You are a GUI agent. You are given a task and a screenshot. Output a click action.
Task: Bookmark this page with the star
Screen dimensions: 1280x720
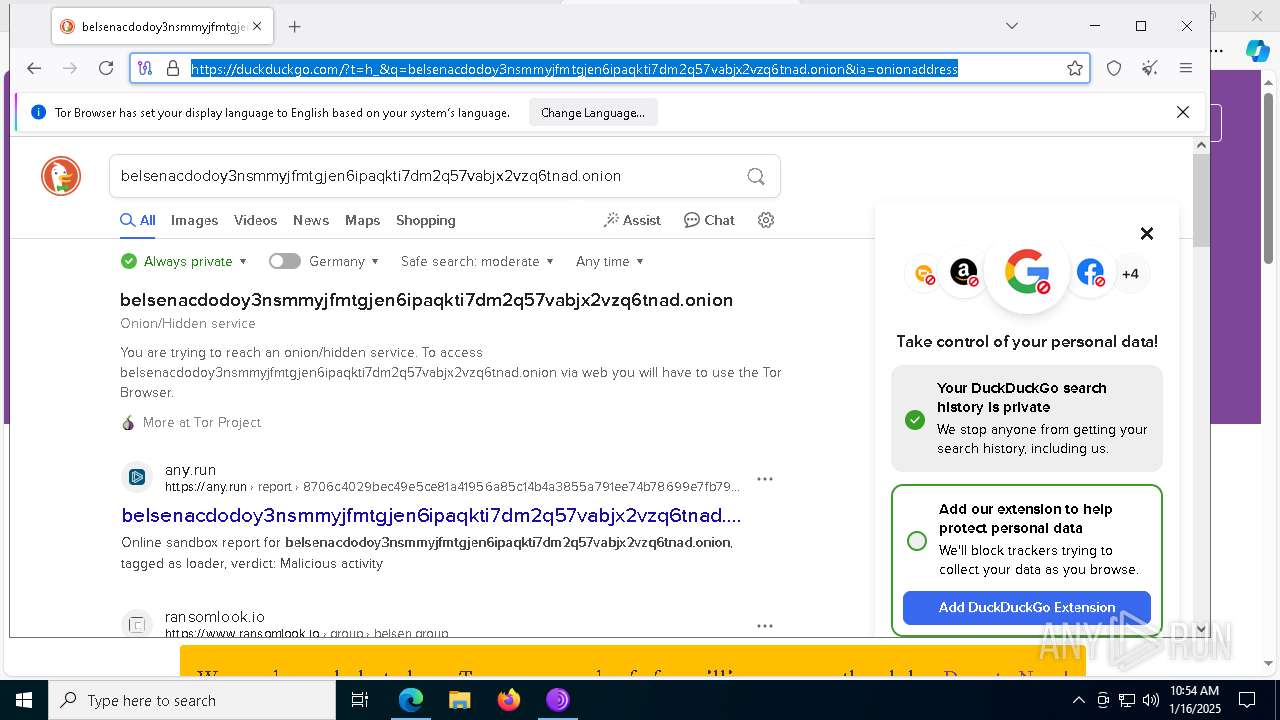1075,68
